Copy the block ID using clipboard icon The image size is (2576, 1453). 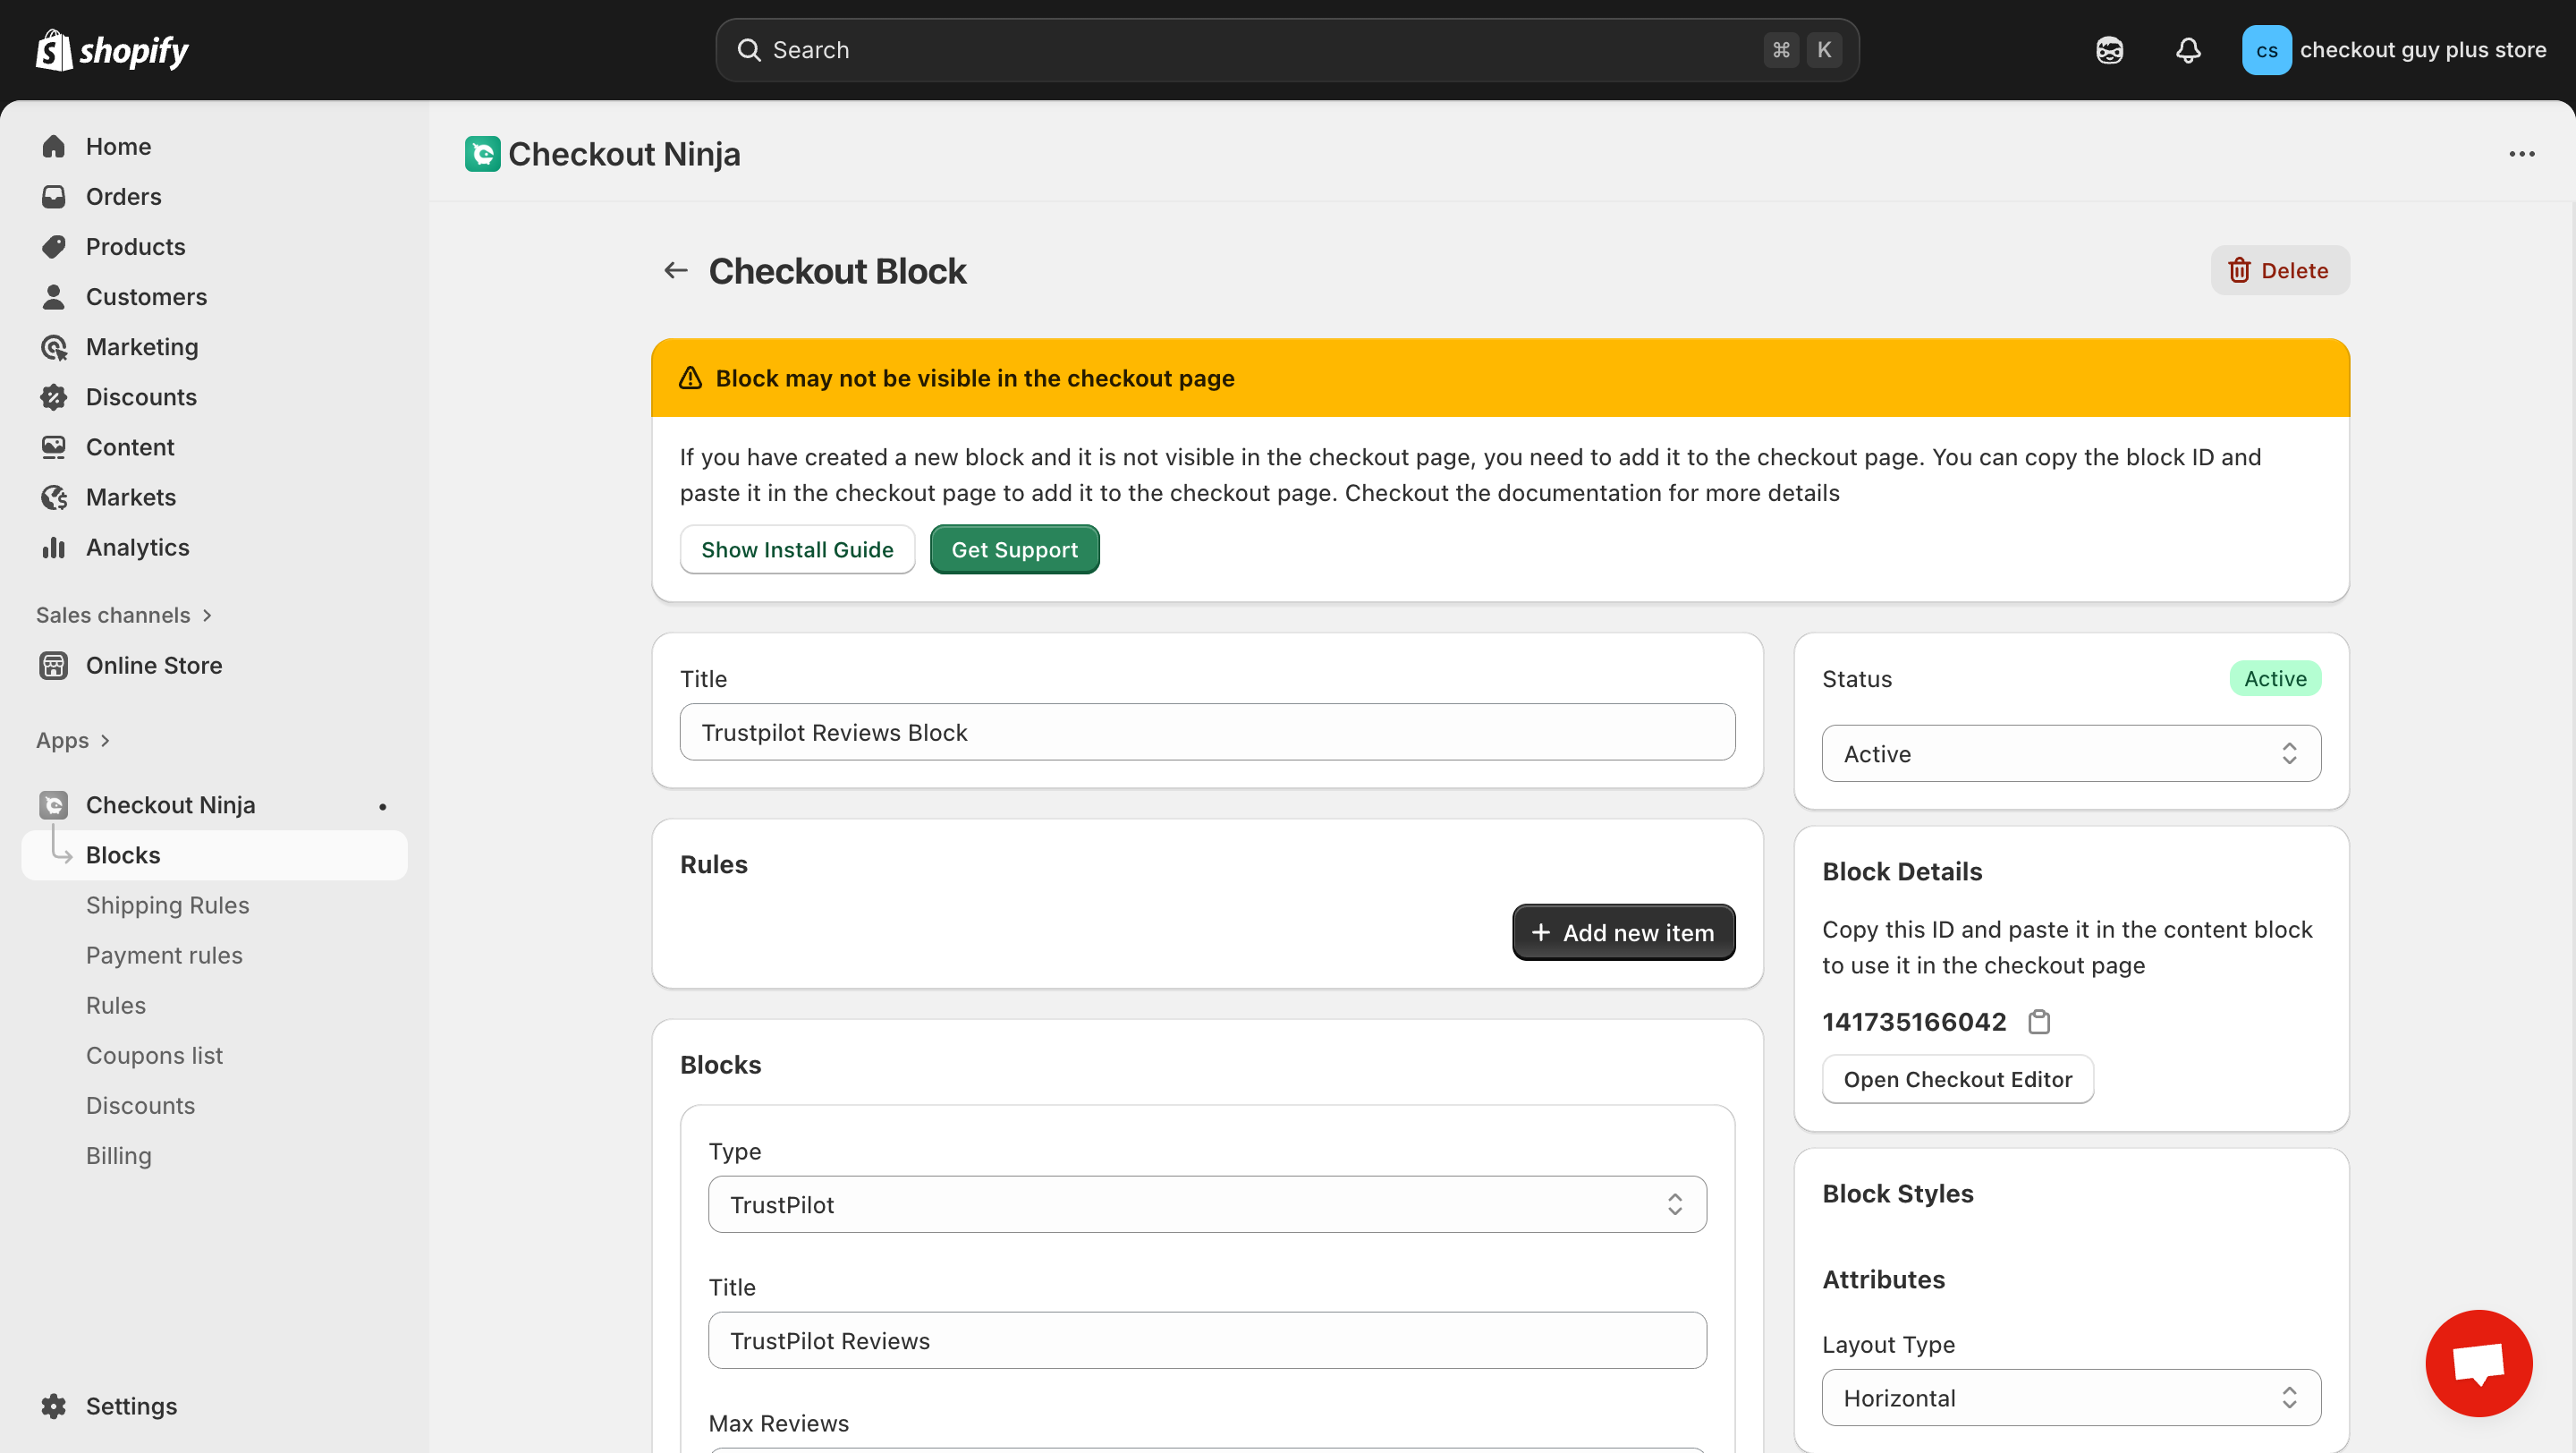(x=2040, y=1021)
